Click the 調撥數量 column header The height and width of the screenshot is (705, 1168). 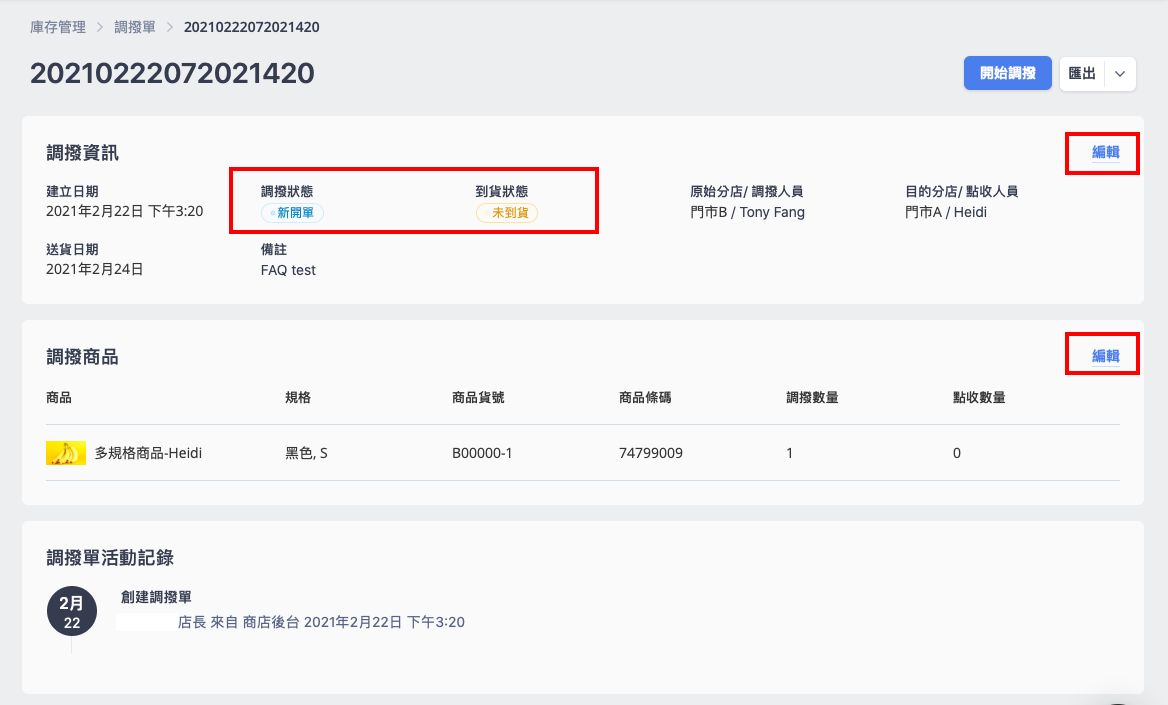click(x=812, y=397)
